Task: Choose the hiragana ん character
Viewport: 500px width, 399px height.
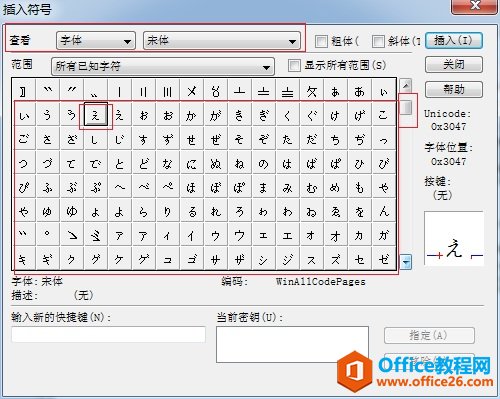Action: coord(383,211)
